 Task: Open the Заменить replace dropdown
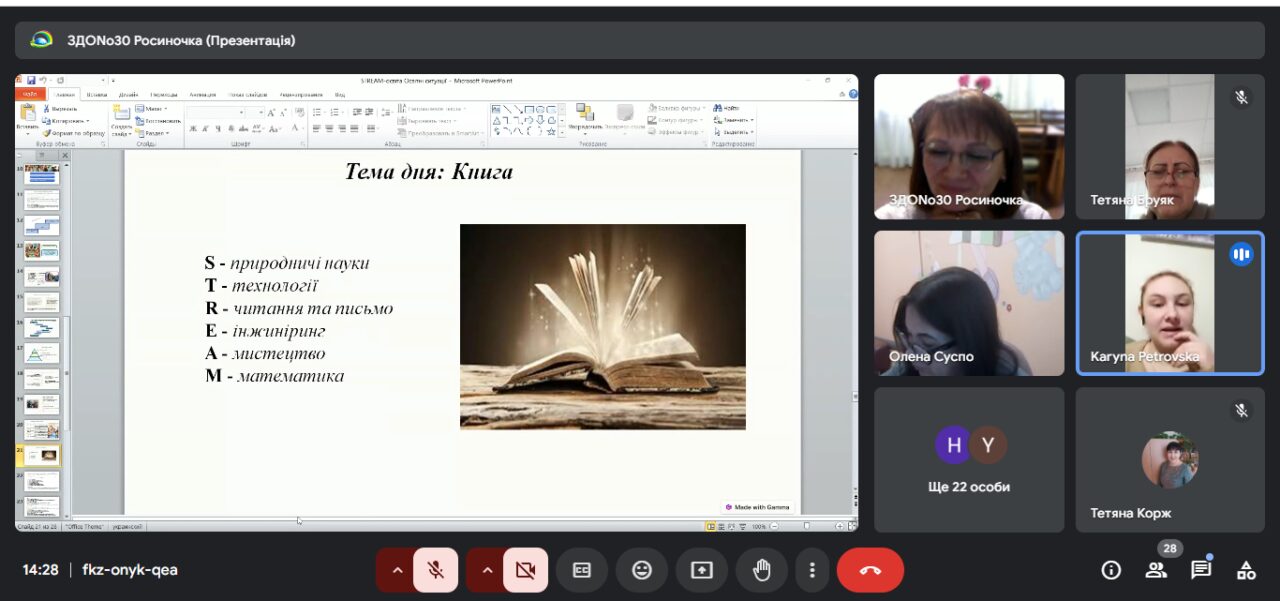[734, 121]
